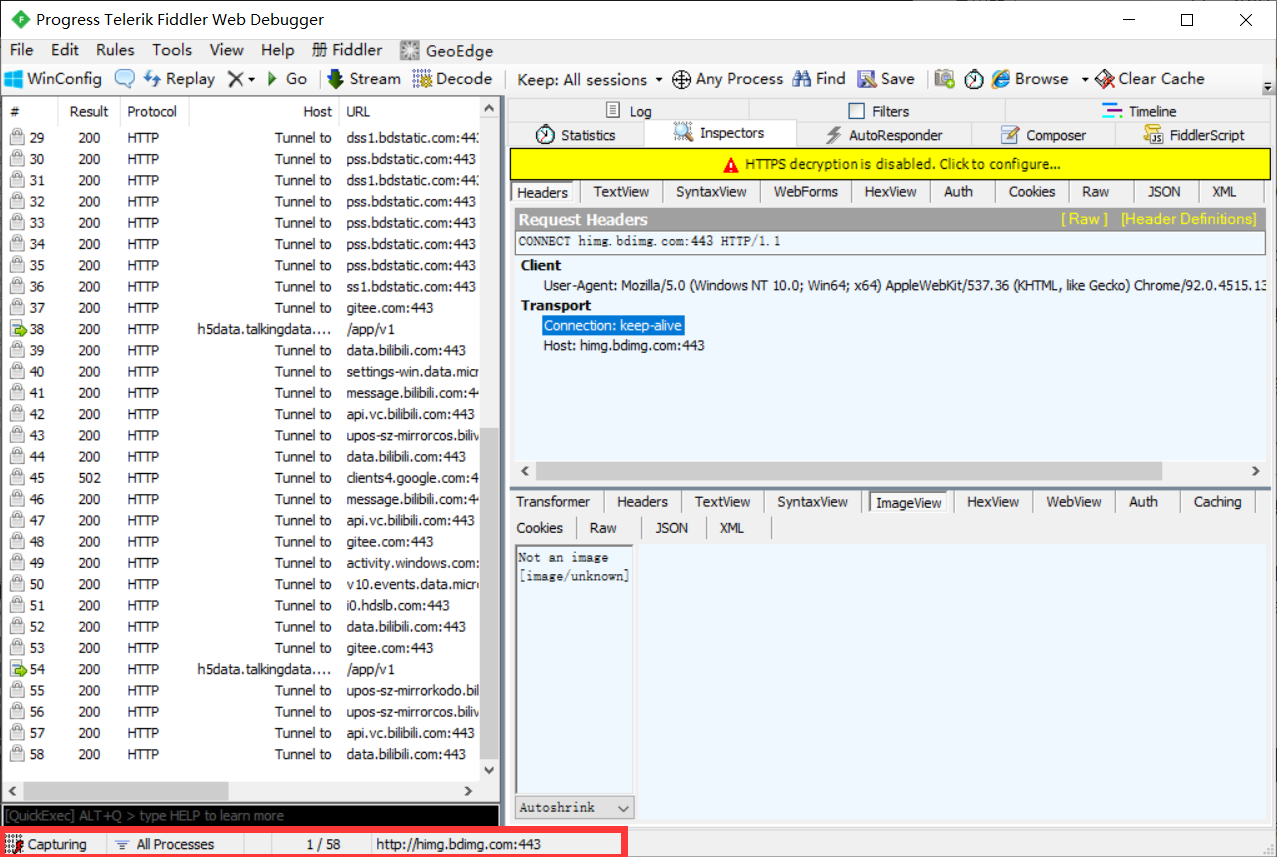Expand the Remove (X) dropdown arrow
The image size is (1277, 857).
click(x=251, y=79)
